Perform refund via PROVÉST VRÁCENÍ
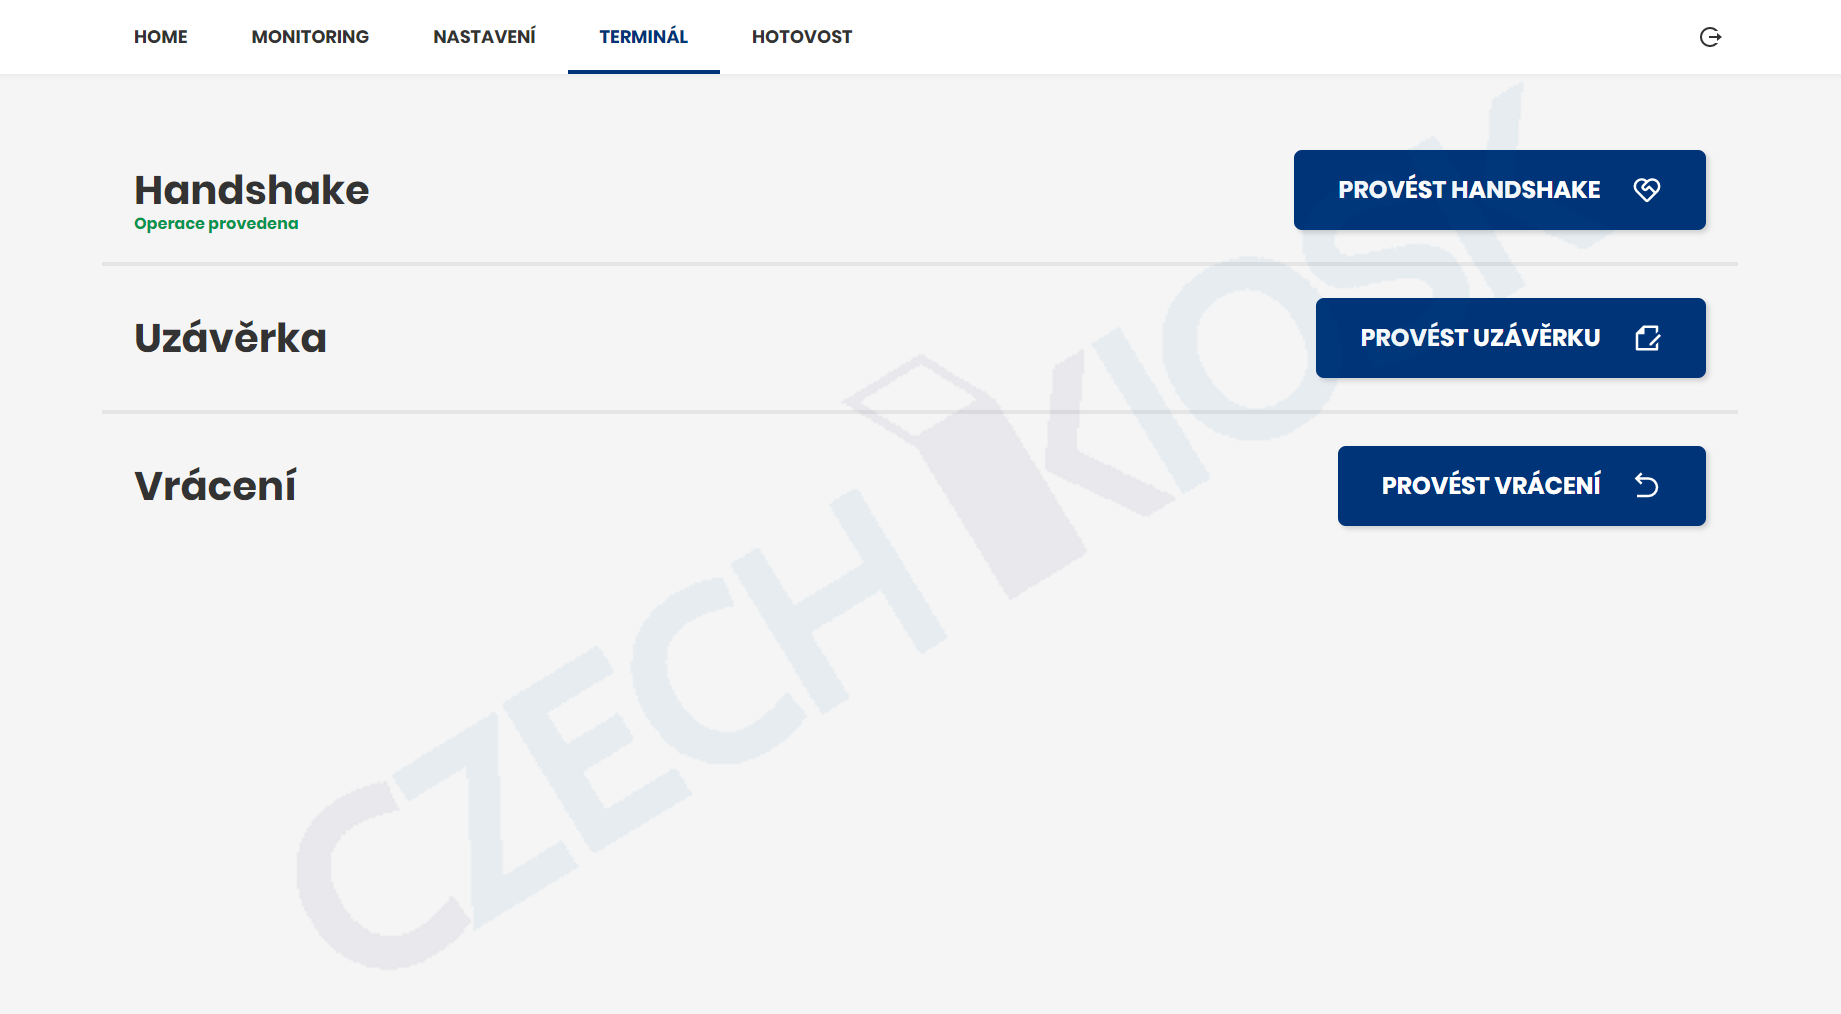 coord(1522,486)
